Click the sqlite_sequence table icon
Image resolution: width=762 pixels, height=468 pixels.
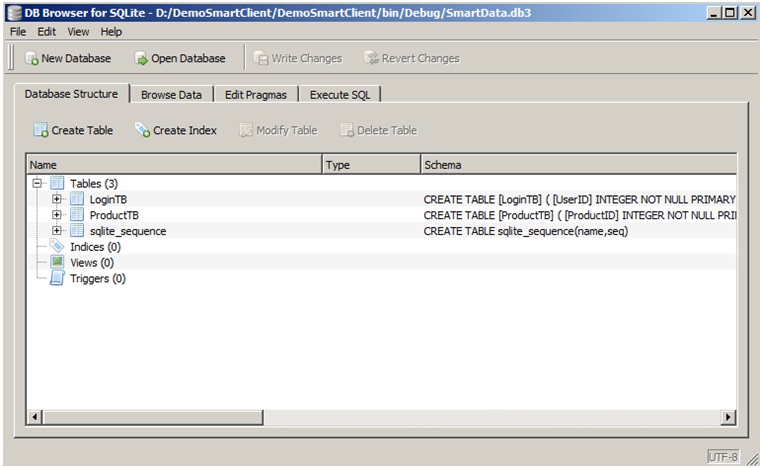point(77,230)
